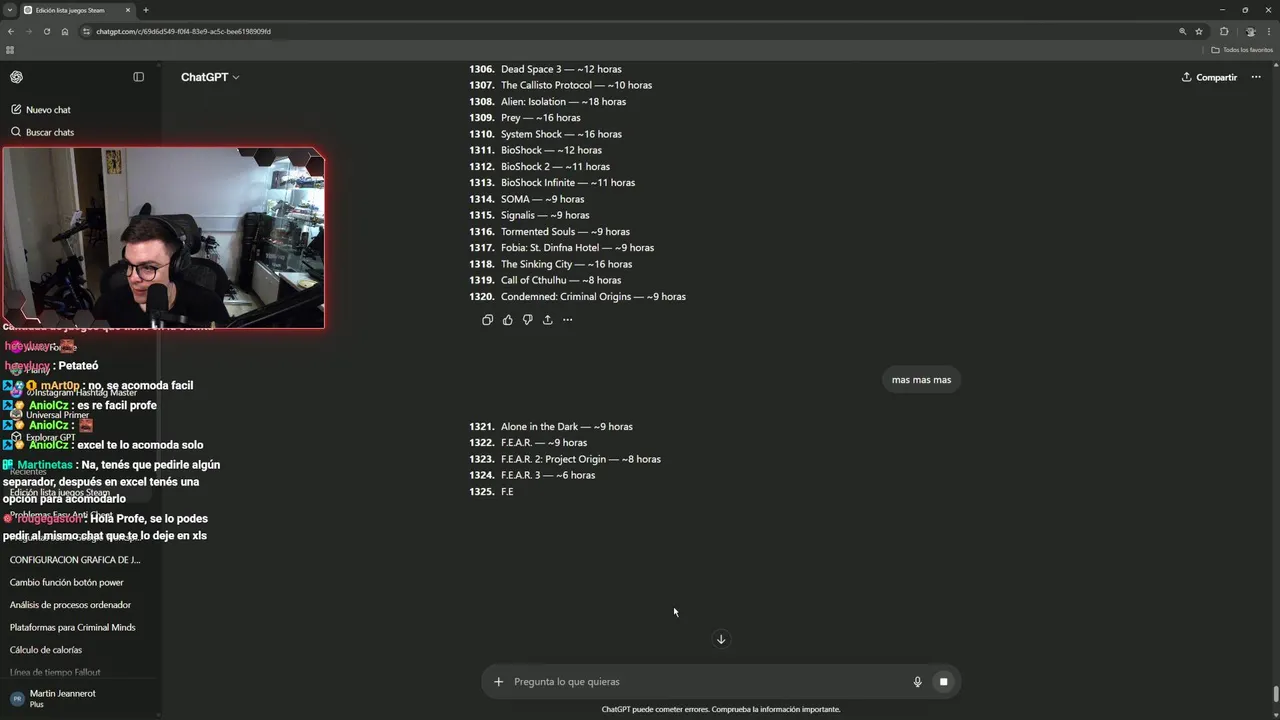Click the scroll-to-bottom arrow button
1280x720 pixels.
tap(721, 639)
